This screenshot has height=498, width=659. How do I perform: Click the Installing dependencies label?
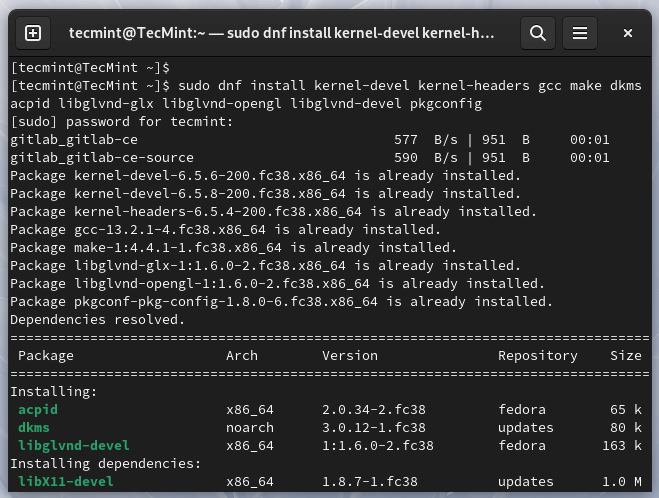105,464
